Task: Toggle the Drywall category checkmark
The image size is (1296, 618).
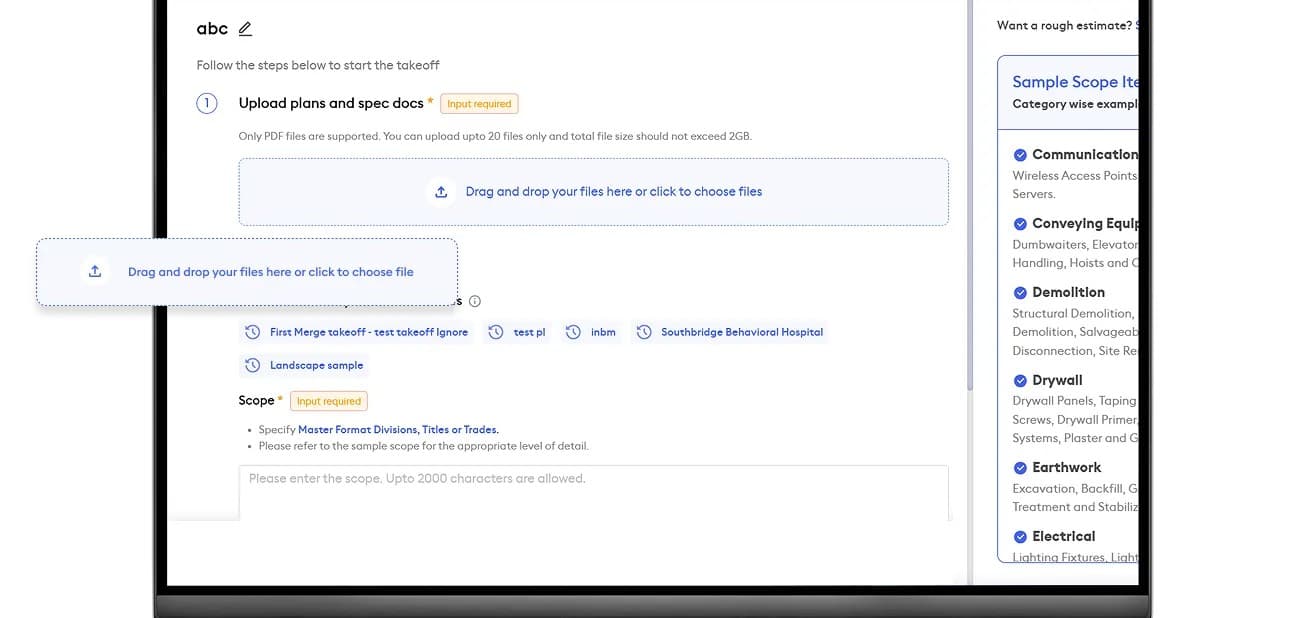Action: [x=1020, y=381]
